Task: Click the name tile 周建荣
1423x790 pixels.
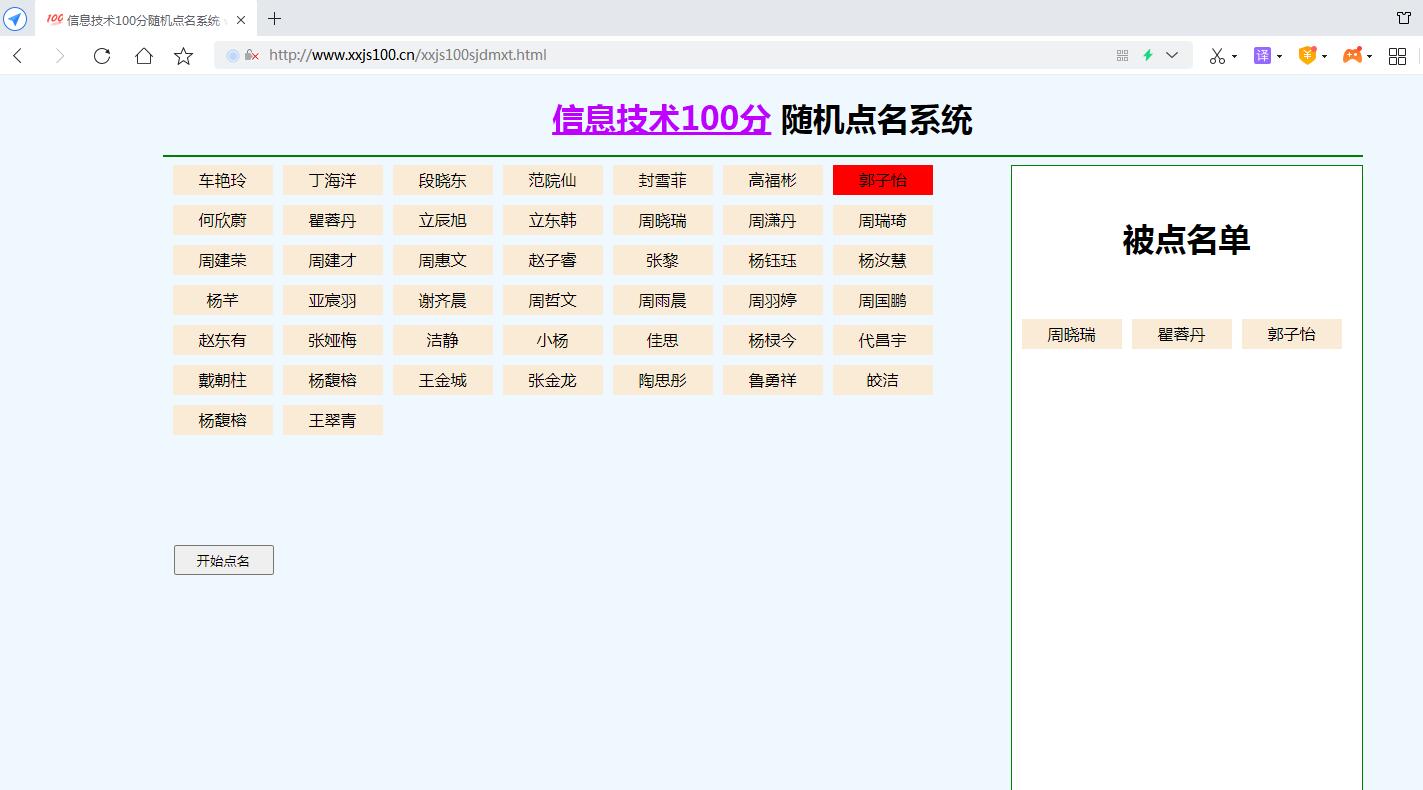Action: point(223,260)
